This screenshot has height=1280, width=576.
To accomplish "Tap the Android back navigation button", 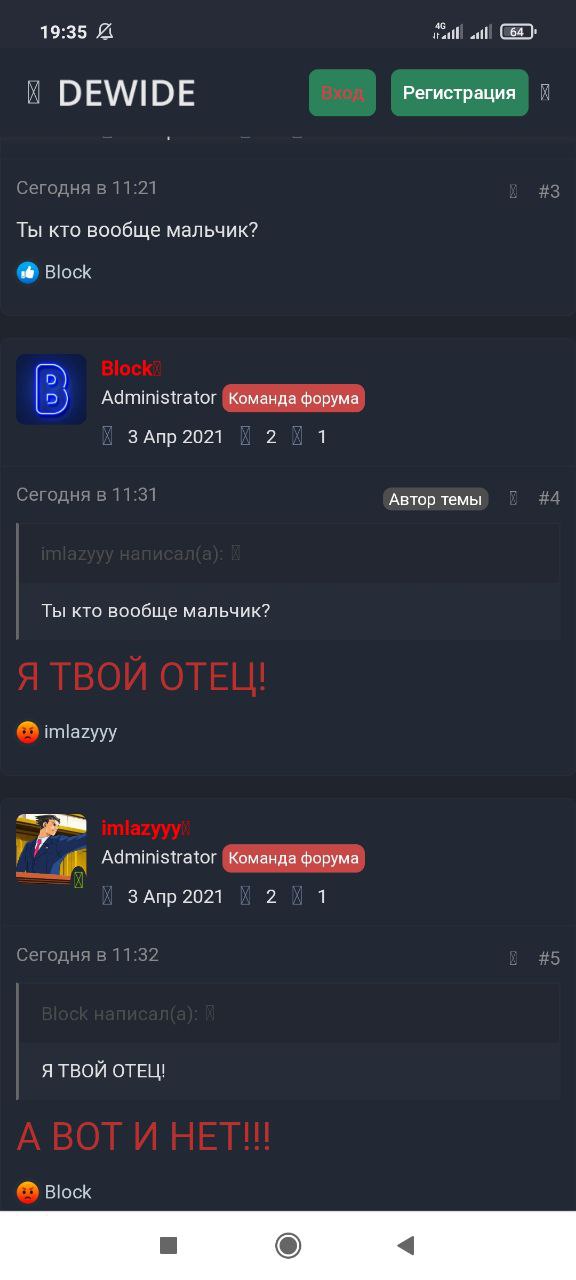I will [405, 1245].
